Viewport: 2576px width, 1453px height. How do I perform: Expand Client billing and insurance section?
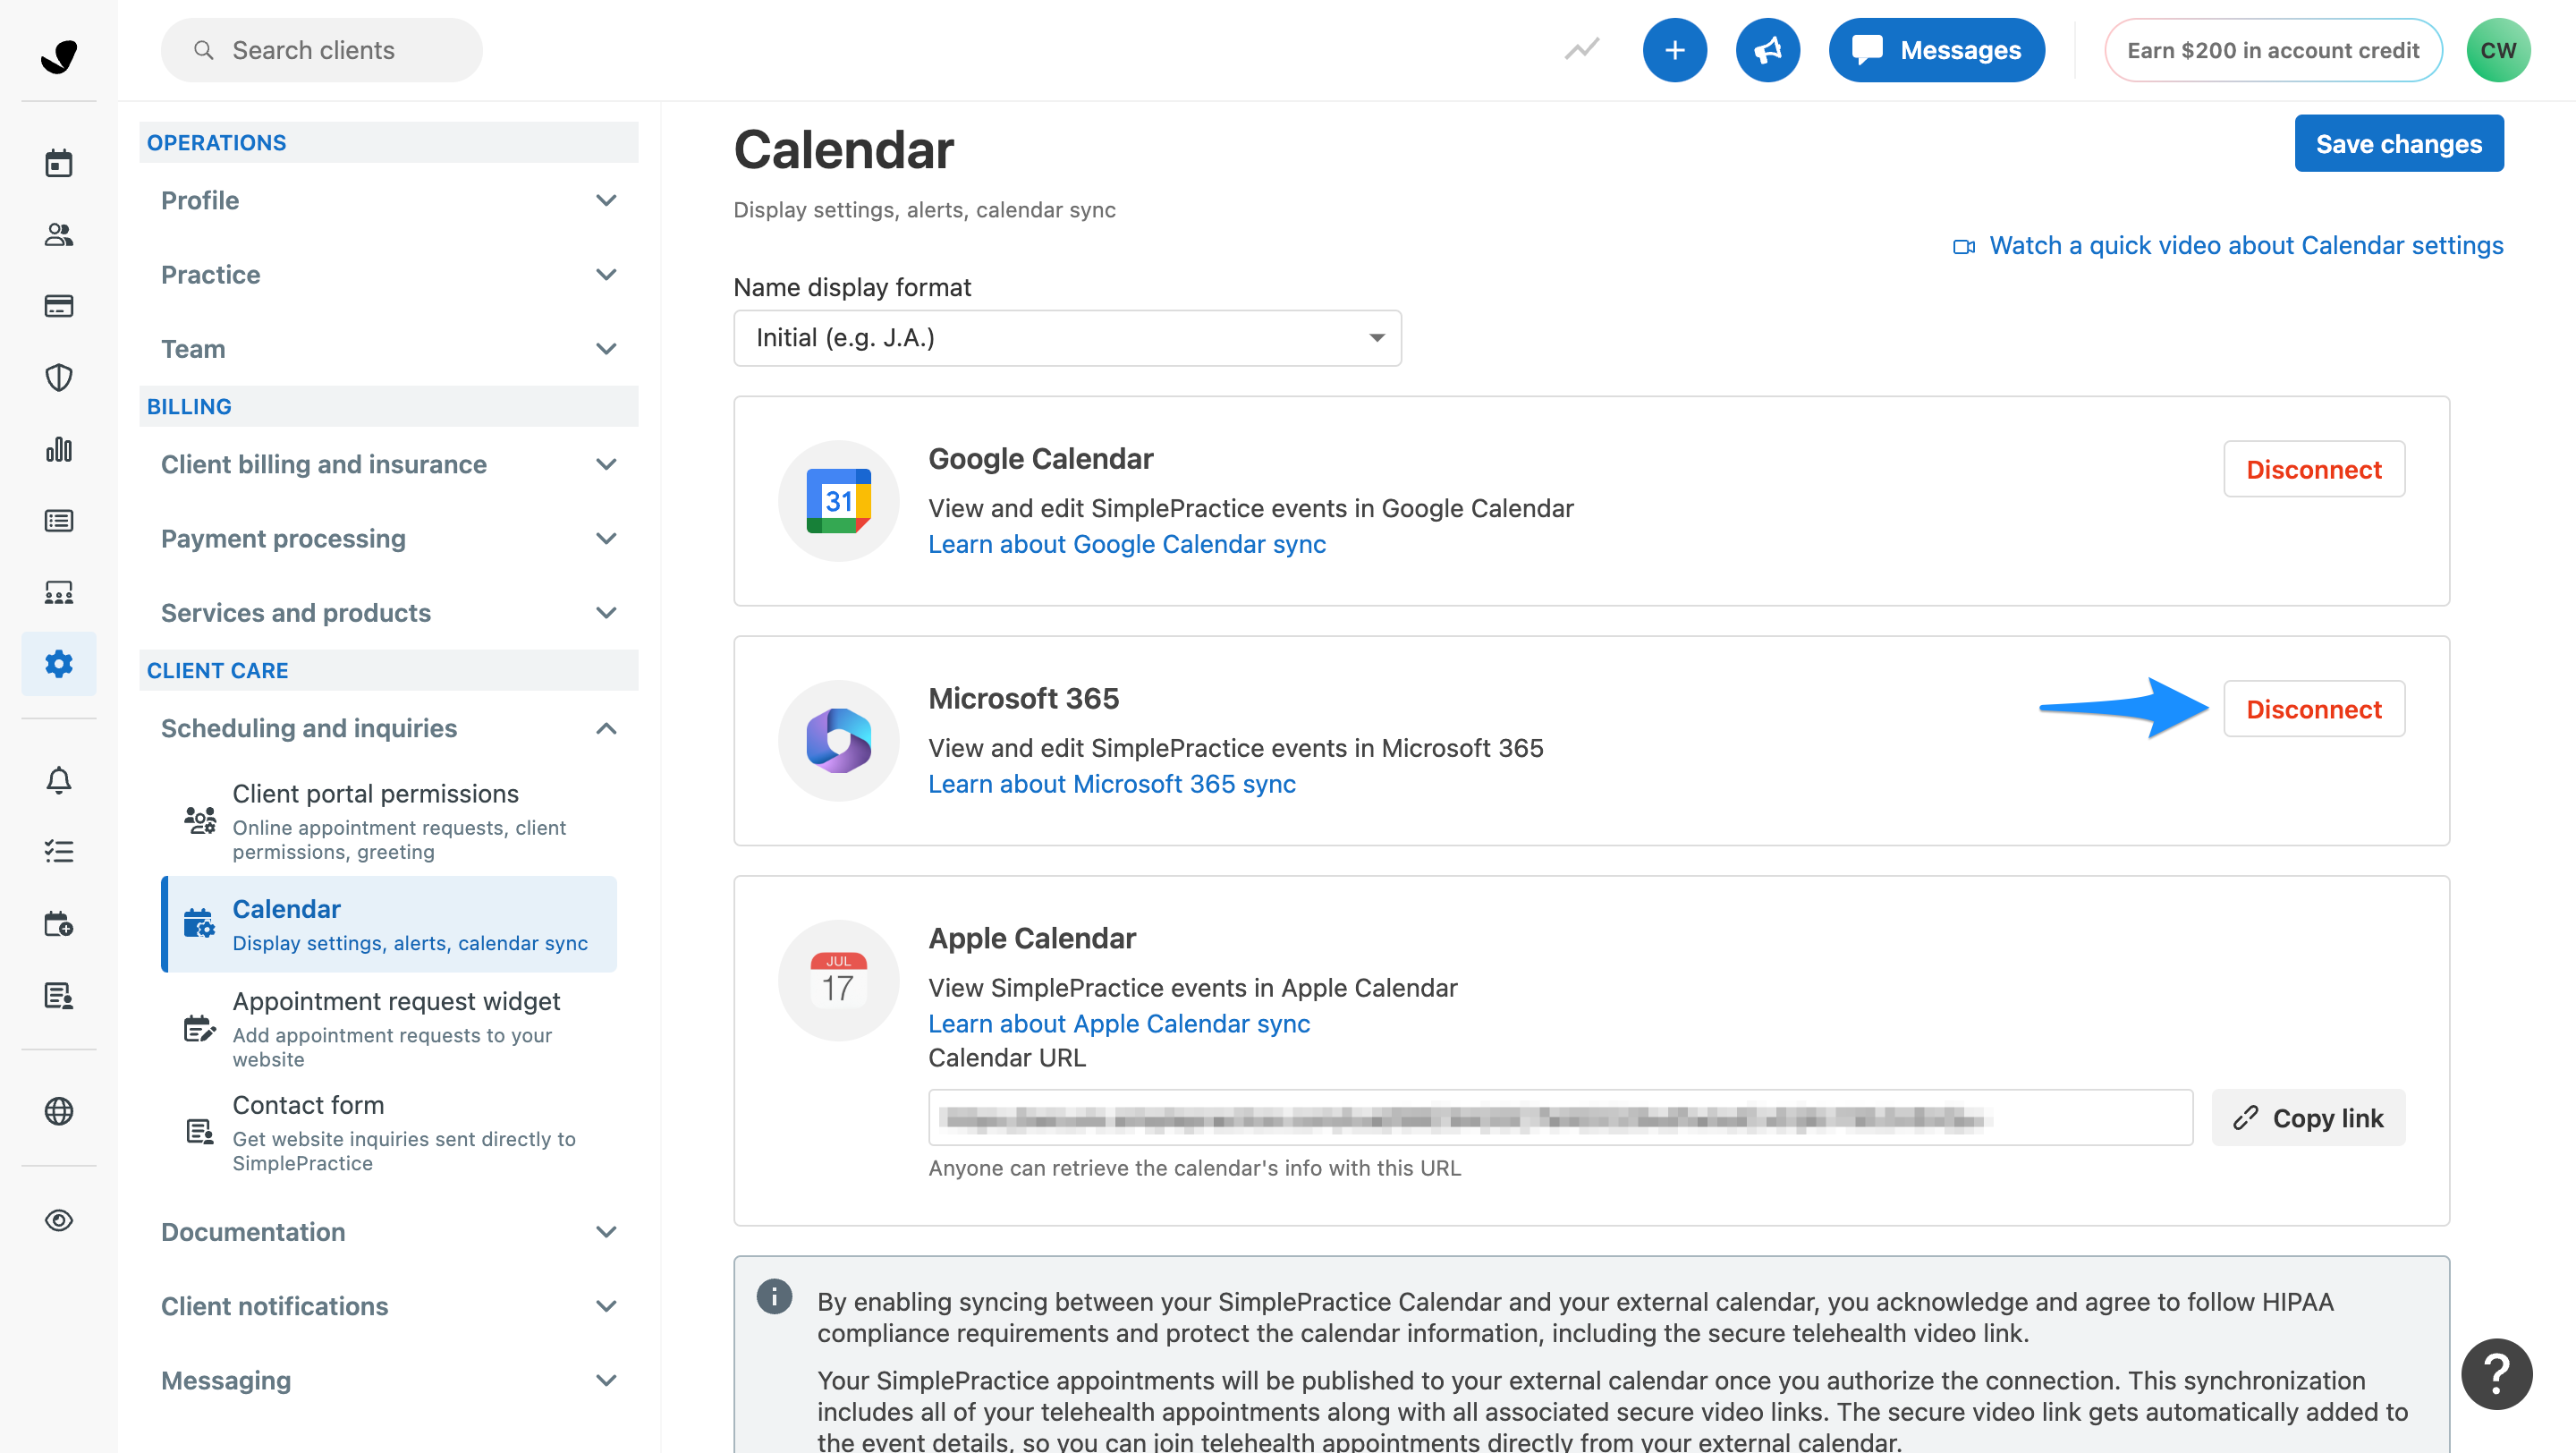(x=388, y=464)
